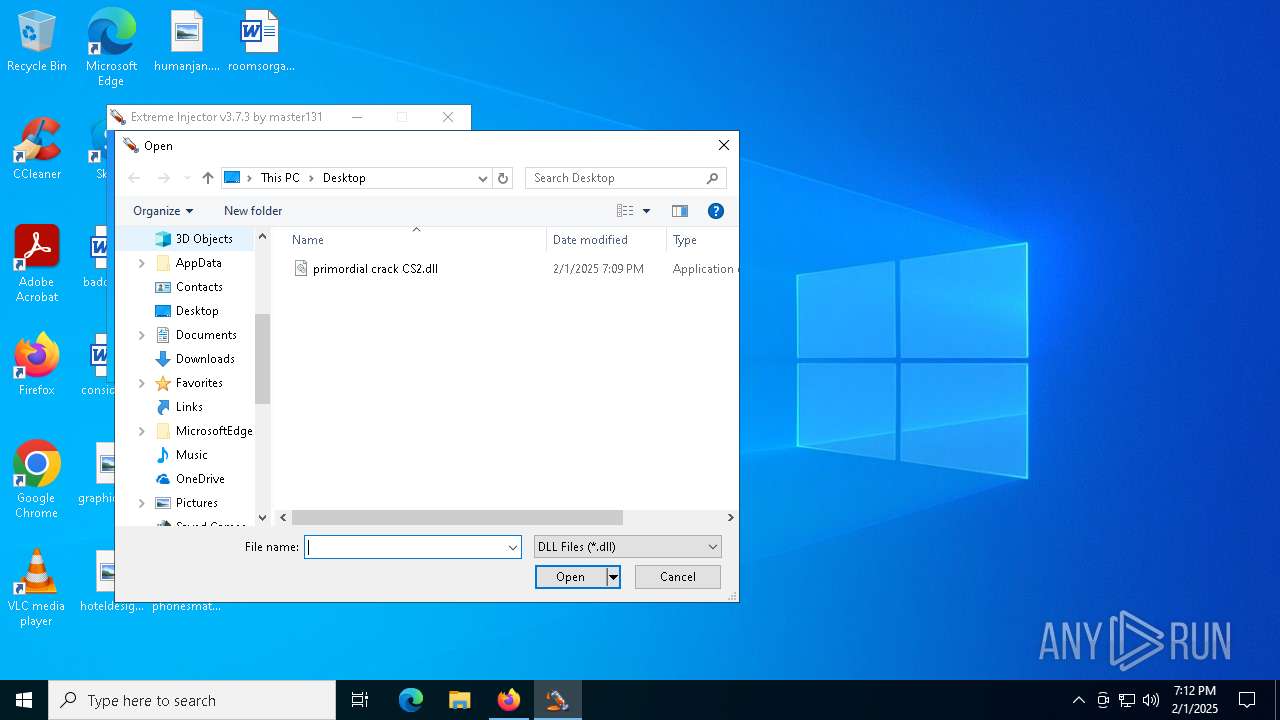Click the Windows Start button
The width and height of the screenshot is (1280, 720).
coord(24,700)
